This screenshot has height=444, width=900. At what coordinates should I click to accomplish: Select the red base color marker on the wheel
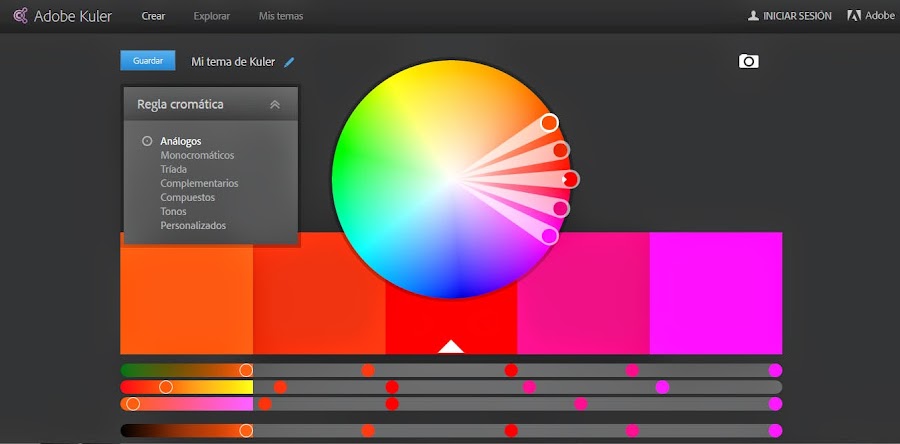pyautogui.click(x=570, y=180)
